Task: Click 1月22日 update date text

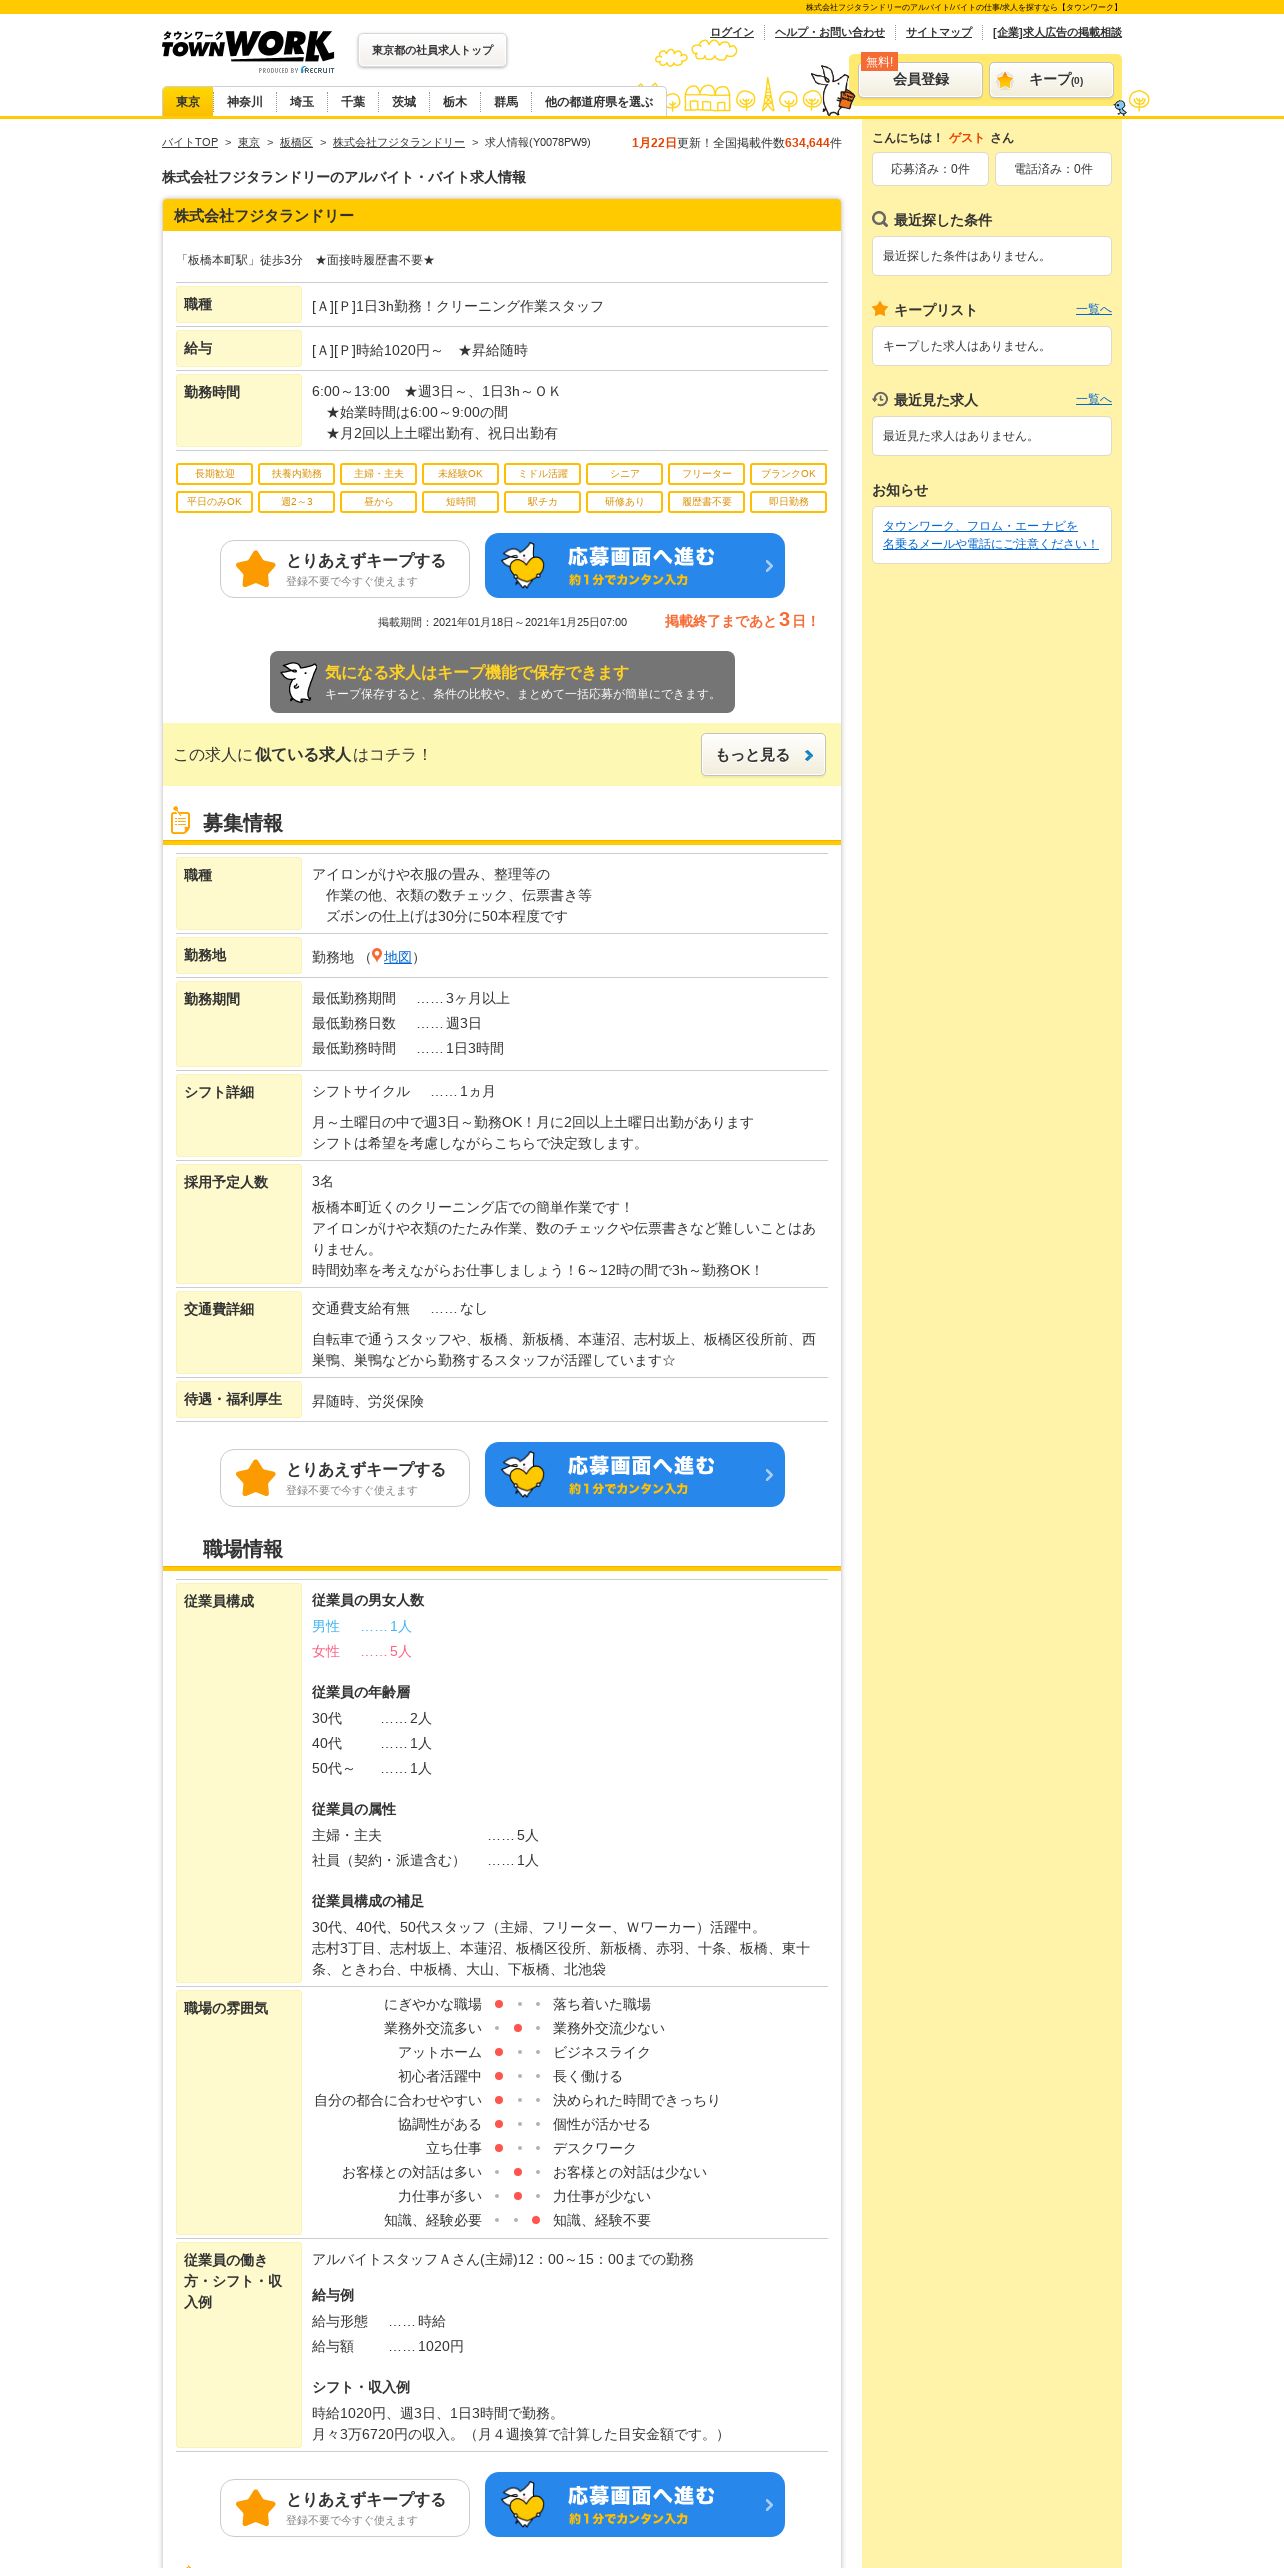Action: (654, 143)
